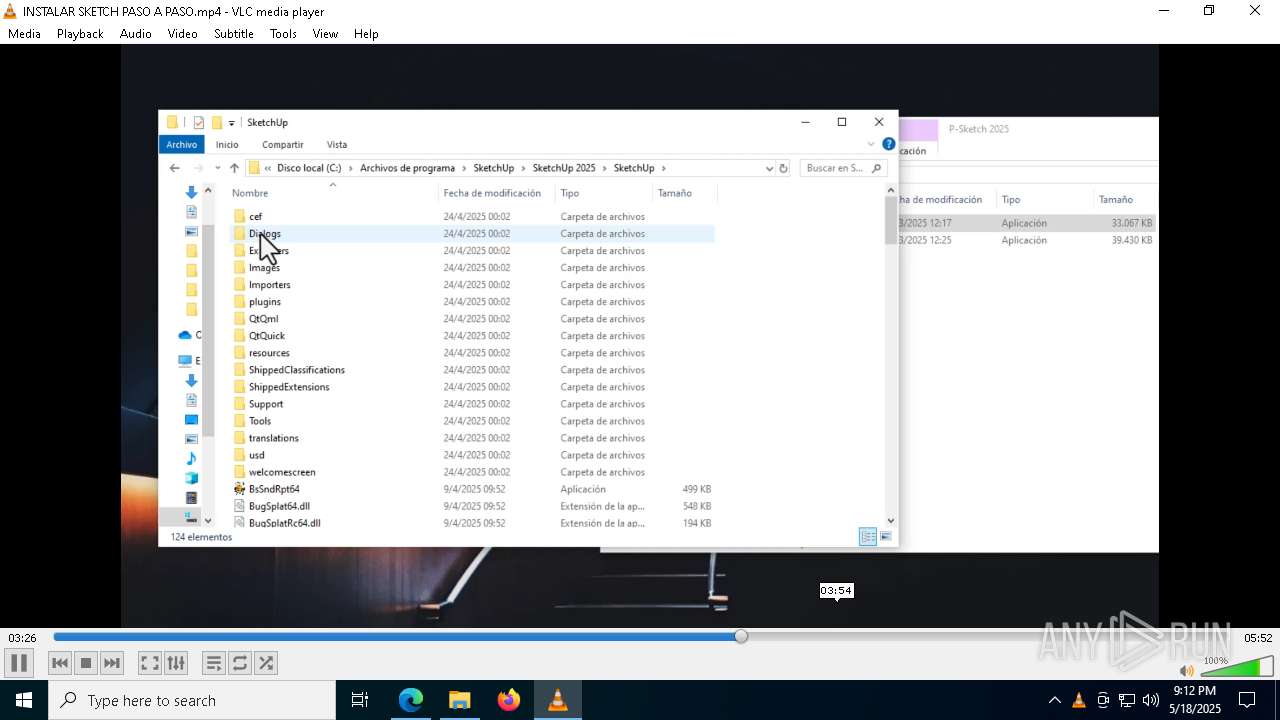
Task: Click the Compartir tab in Explorer video
Action: tap(283, 145)
